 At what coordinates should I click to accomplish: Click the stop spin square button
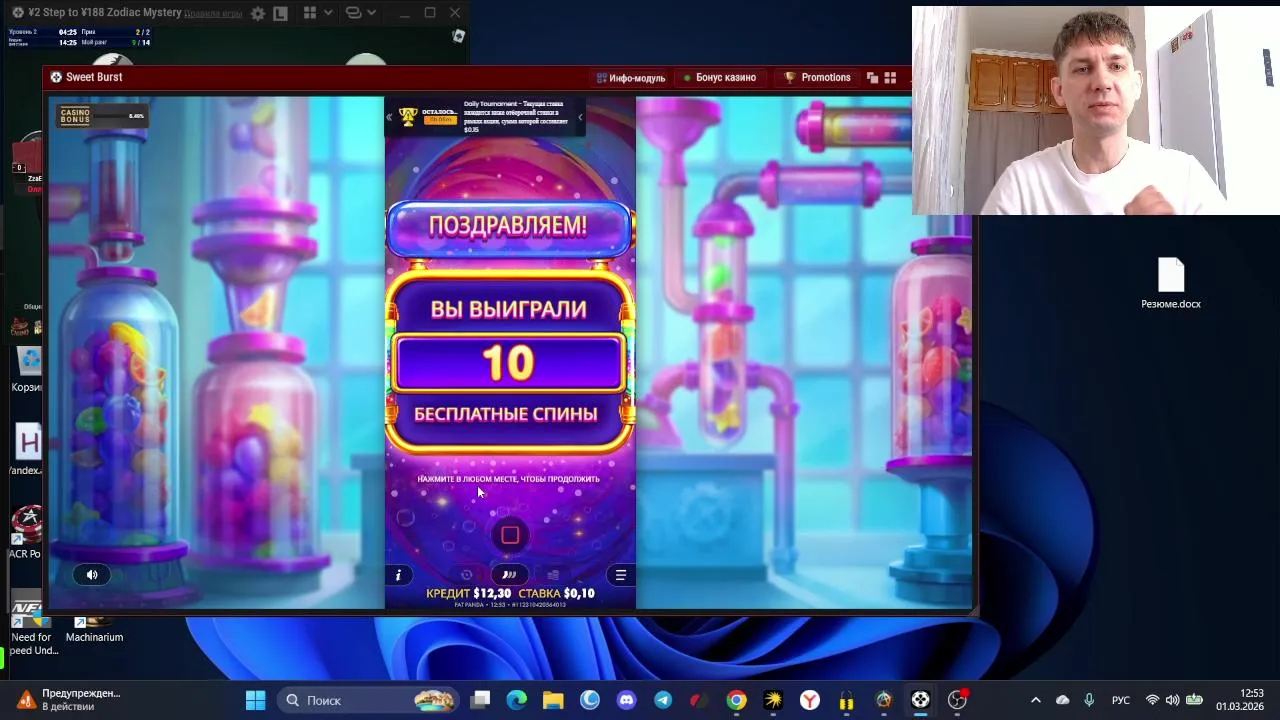[x=510, y=535]
